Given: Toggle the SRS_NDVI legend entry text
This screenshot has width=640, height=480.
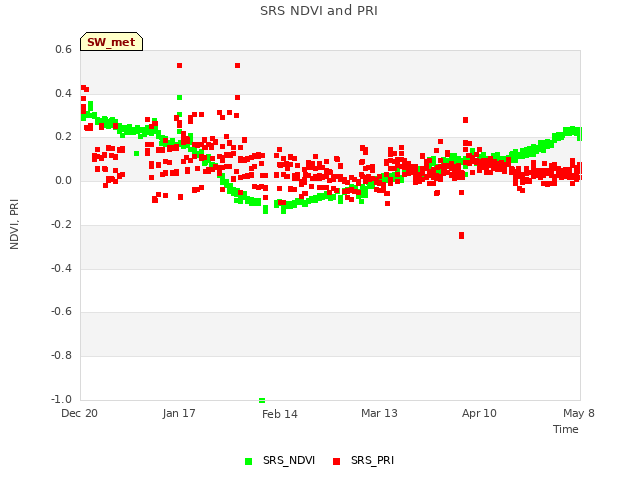Looking at the screenshot, I should [289, 460].
